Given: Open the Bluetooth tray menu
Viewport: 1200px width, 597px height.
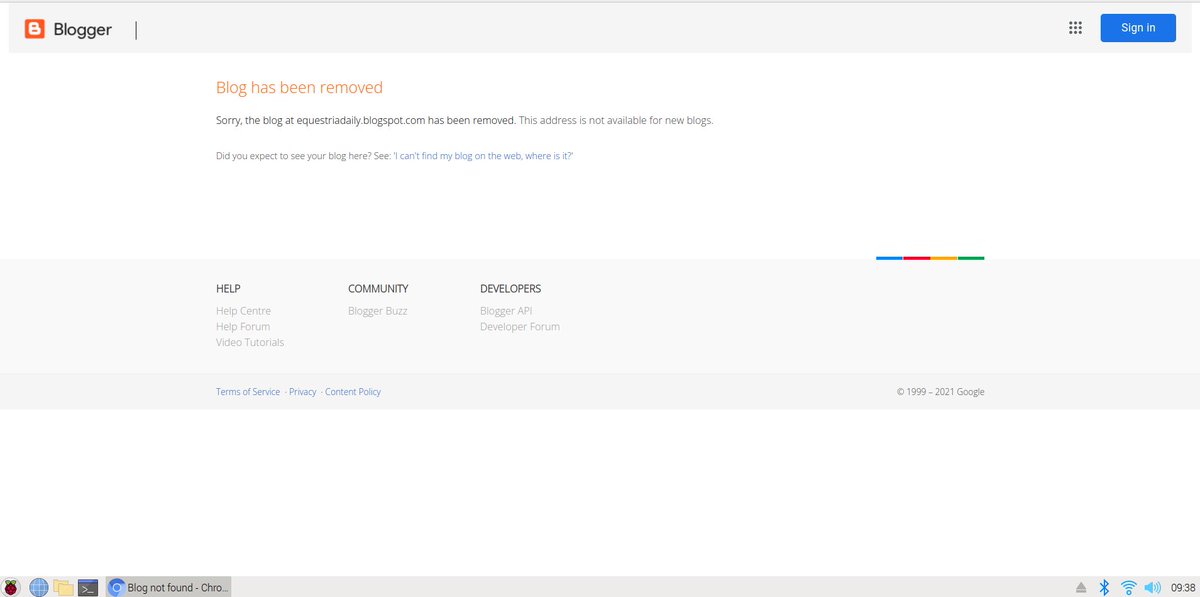Looking at the screenshot, I should pos(1105,588).
